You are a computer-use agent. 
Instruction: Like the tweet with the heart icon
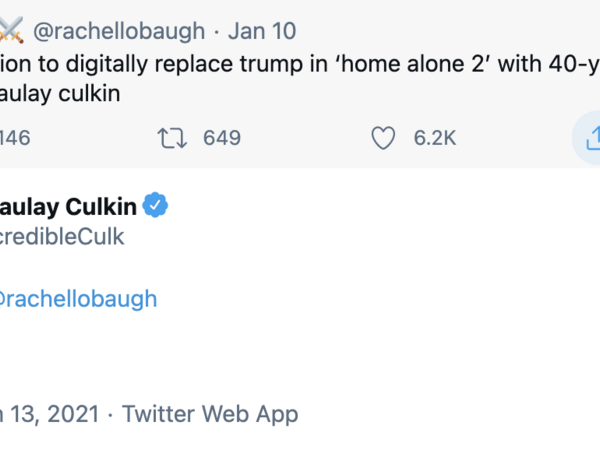(383, 138)
